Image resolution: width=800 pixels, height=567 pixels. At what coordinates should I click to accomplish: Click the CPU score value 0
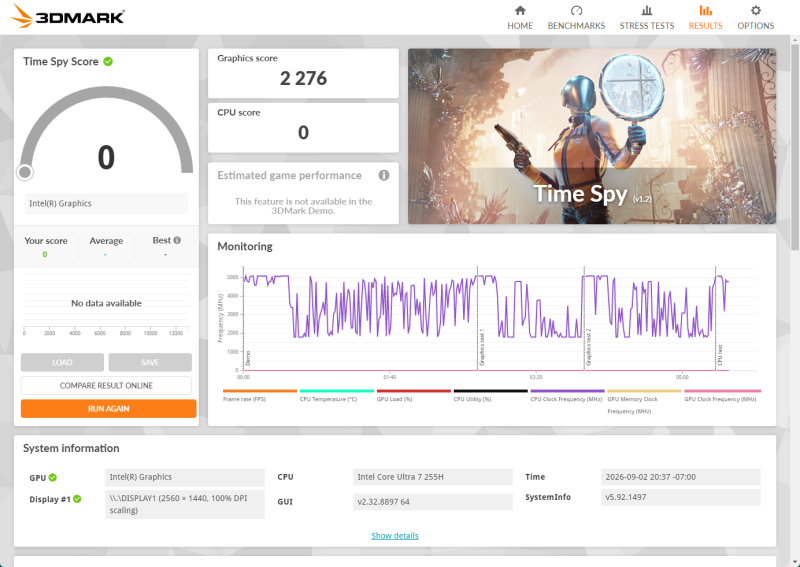[x=303, y=133]
